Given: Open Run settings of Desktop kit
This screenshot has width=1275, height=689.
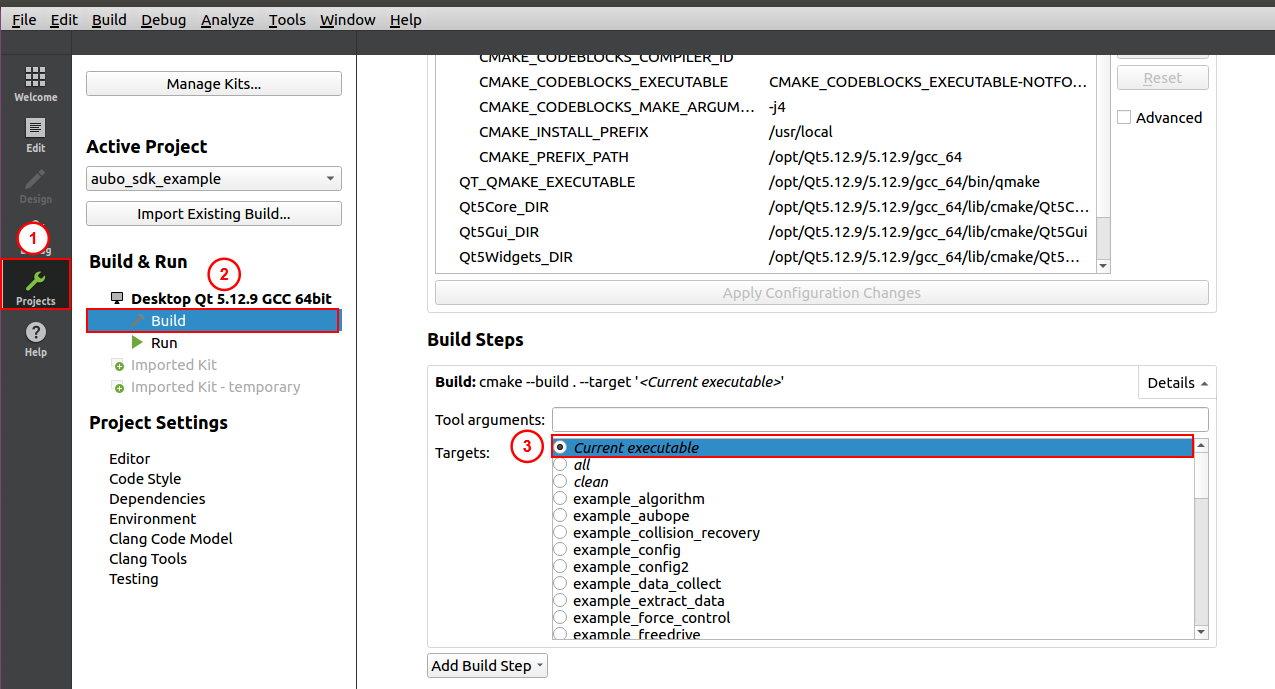Looking at the screenshot, I should [x=164, y=342].
